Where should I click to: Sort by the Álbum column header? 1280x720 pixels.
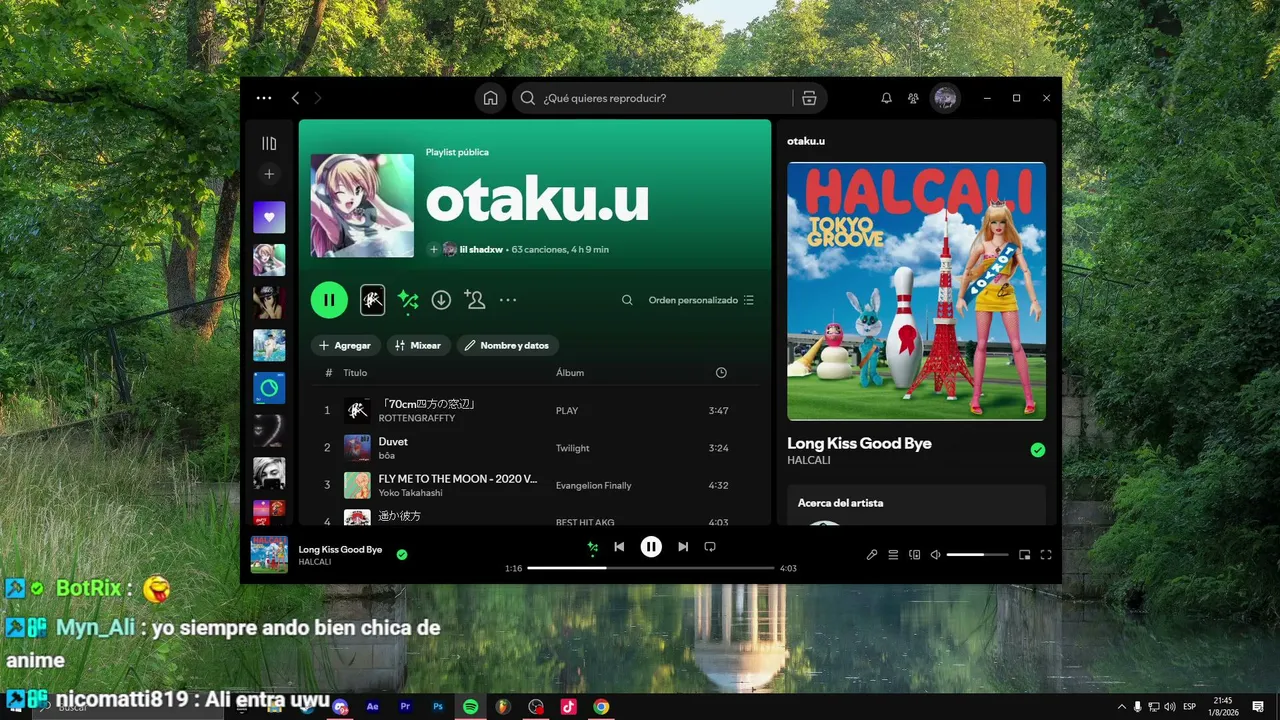coord(570,373)
